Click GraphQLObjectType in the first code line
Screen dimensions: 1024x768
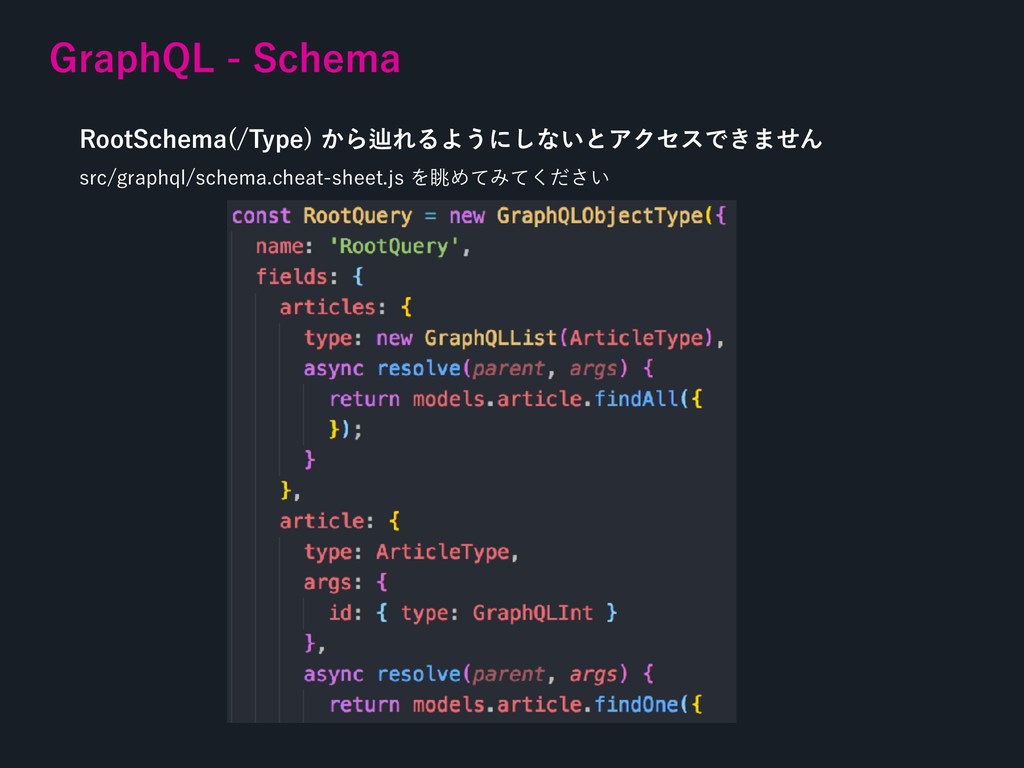(x=600, y=215)
